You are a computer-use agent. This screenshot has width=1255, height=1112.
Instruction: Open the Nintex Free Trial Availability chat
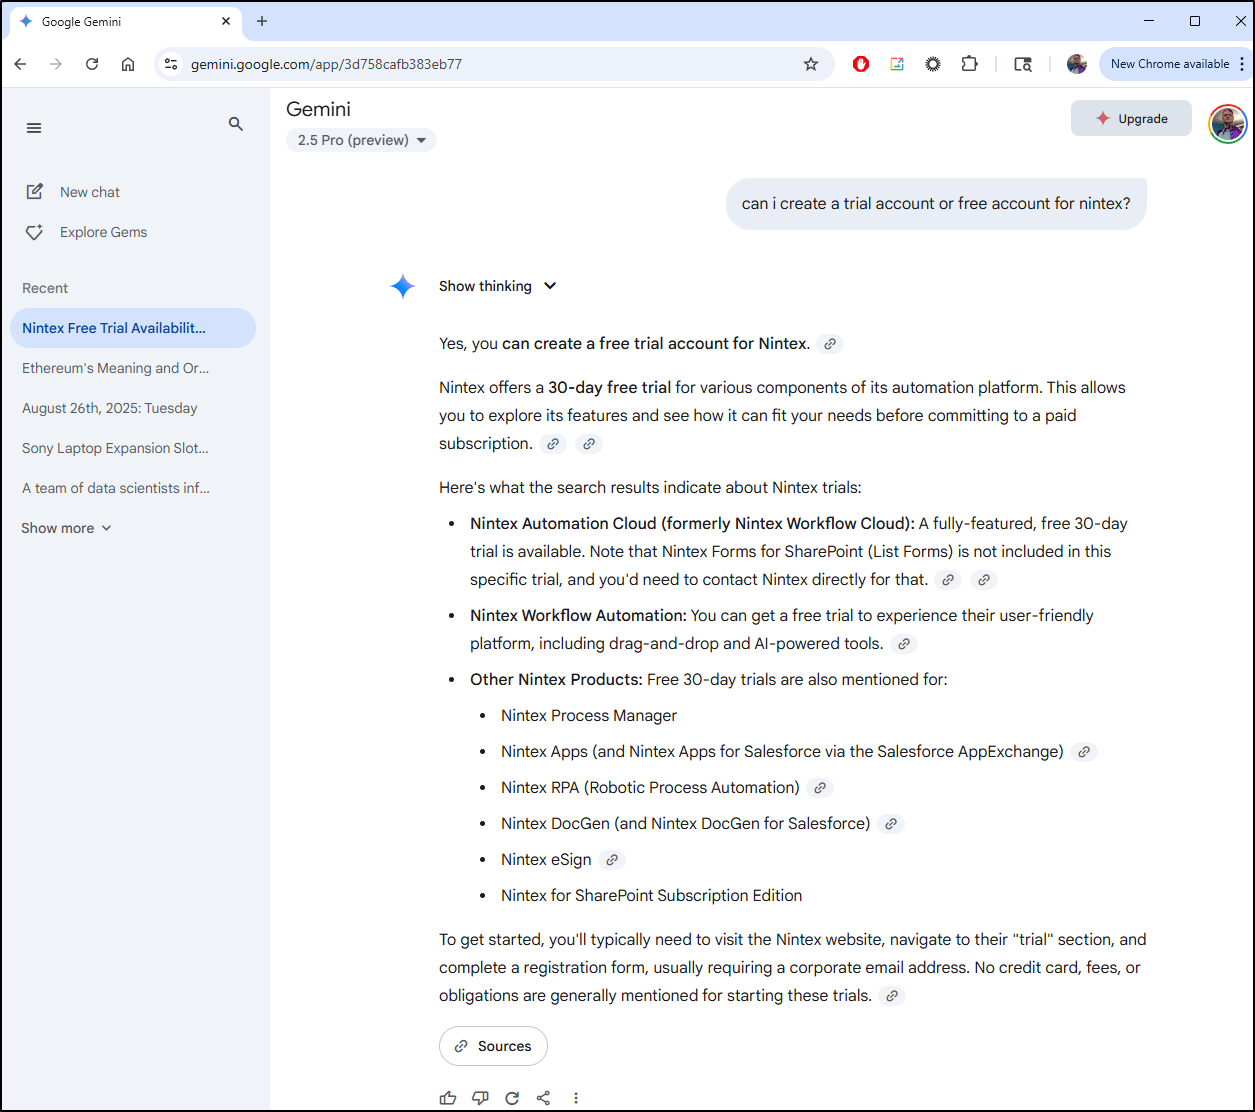[133, 328]
